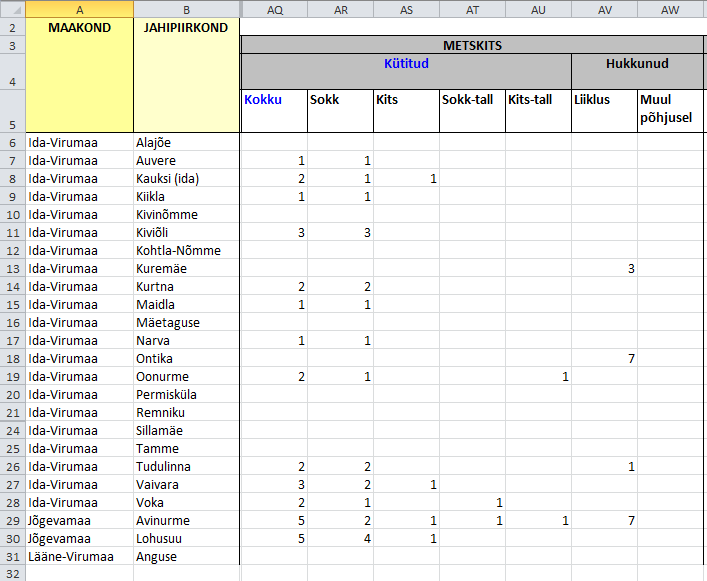Select the Avinurme district cell
This screenshot has height=581, width=707.
[186, 521]
